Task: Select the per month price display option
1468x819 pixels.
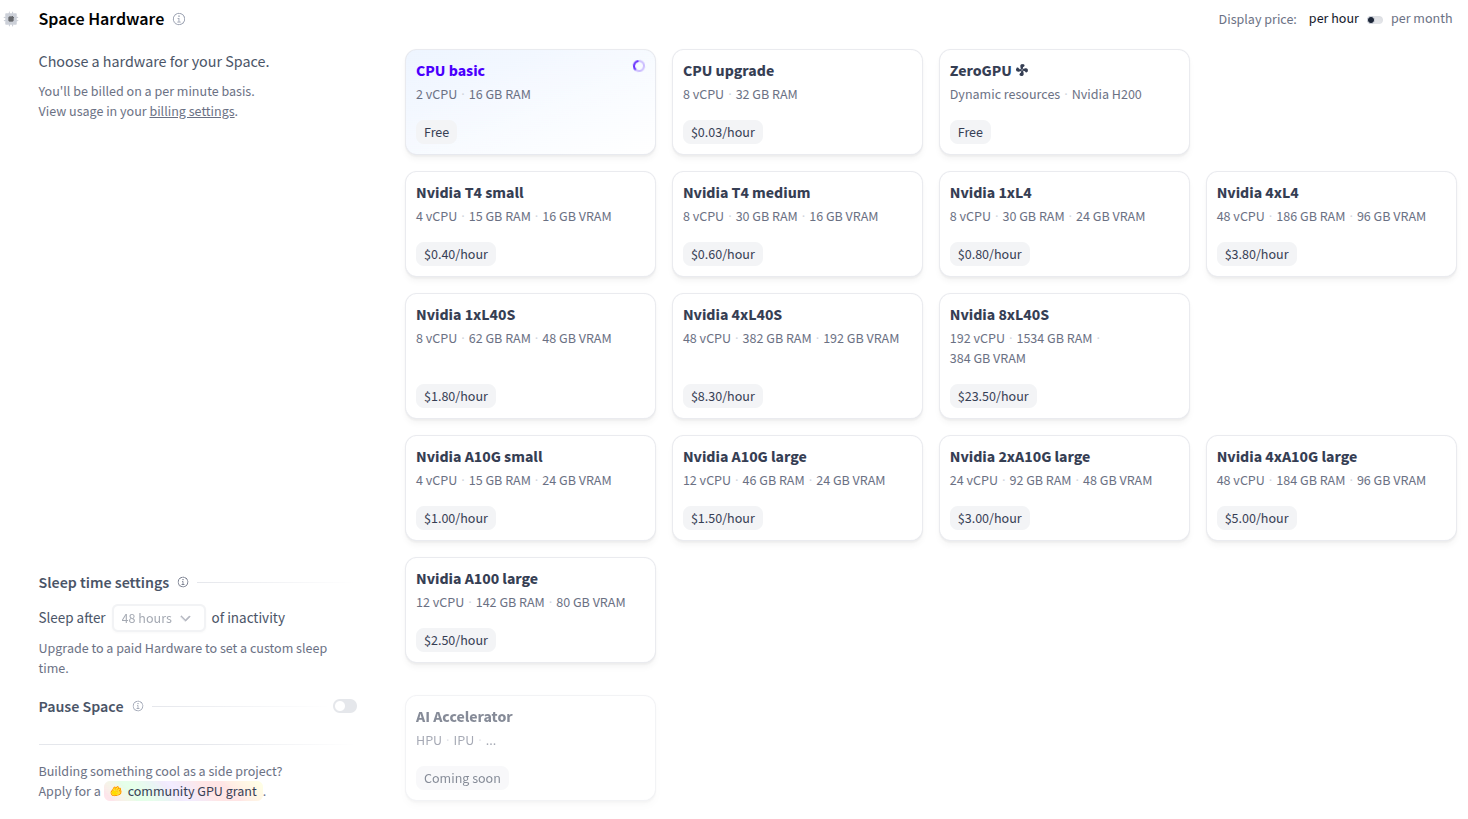Action: point(1421,18)
